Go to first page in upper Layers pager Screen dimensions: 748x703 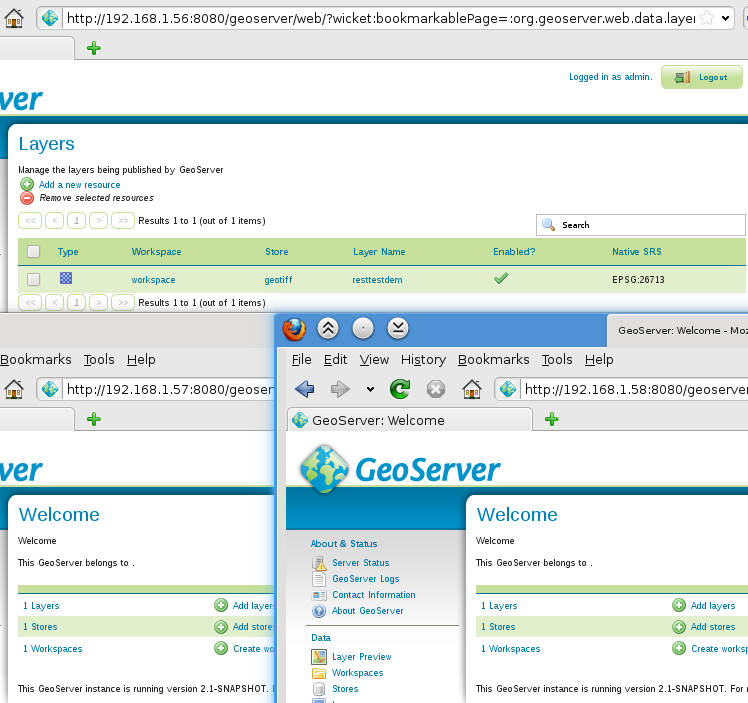pyautogui.click(x=30, y=220)
